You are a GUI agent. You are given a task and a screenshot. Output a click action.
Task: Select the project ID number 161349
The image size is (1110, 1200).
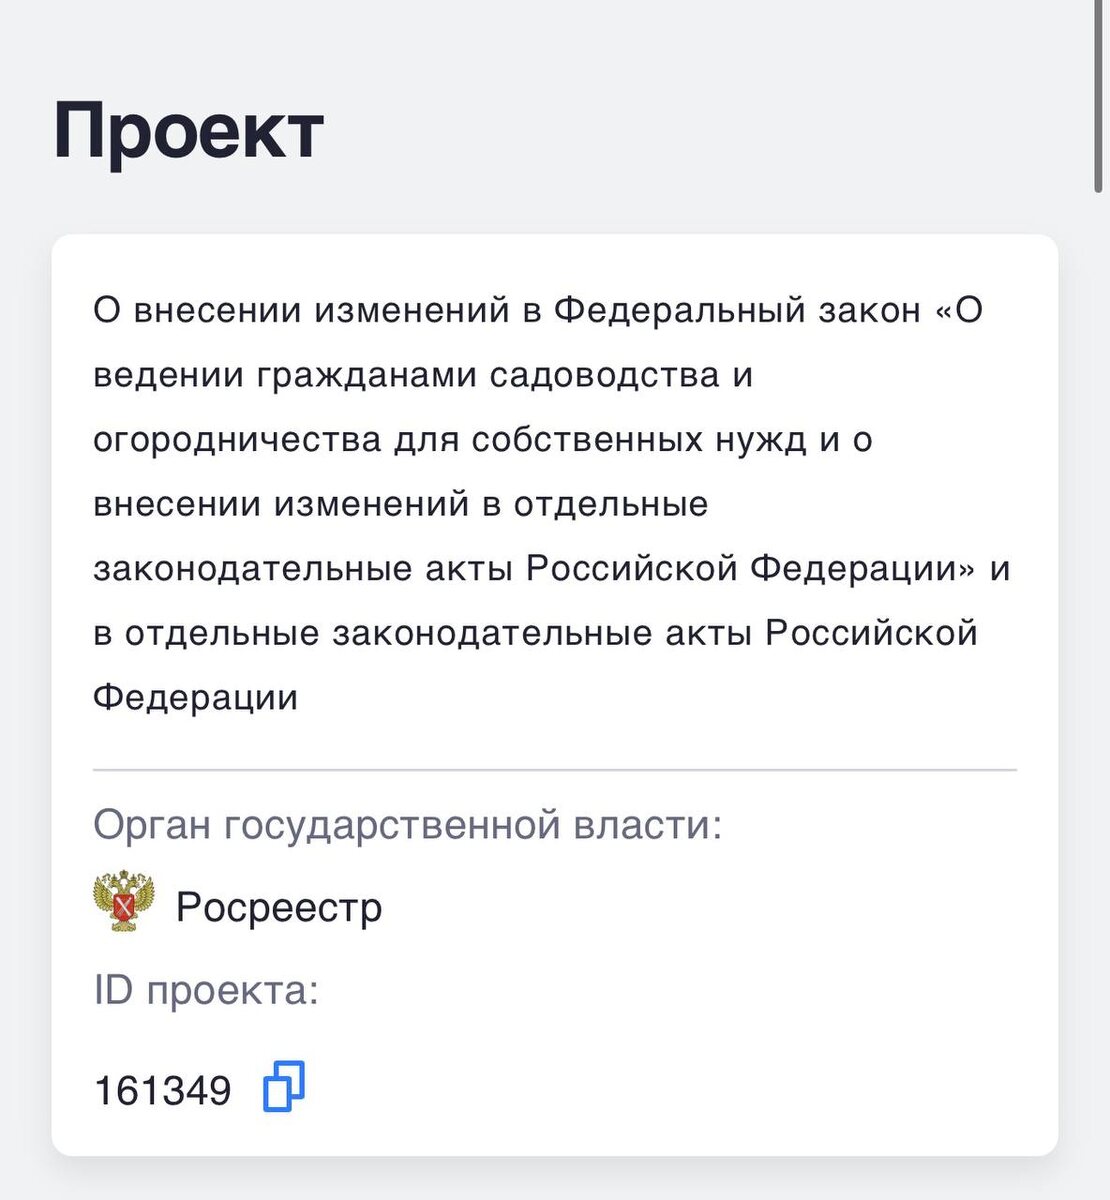162,1089
